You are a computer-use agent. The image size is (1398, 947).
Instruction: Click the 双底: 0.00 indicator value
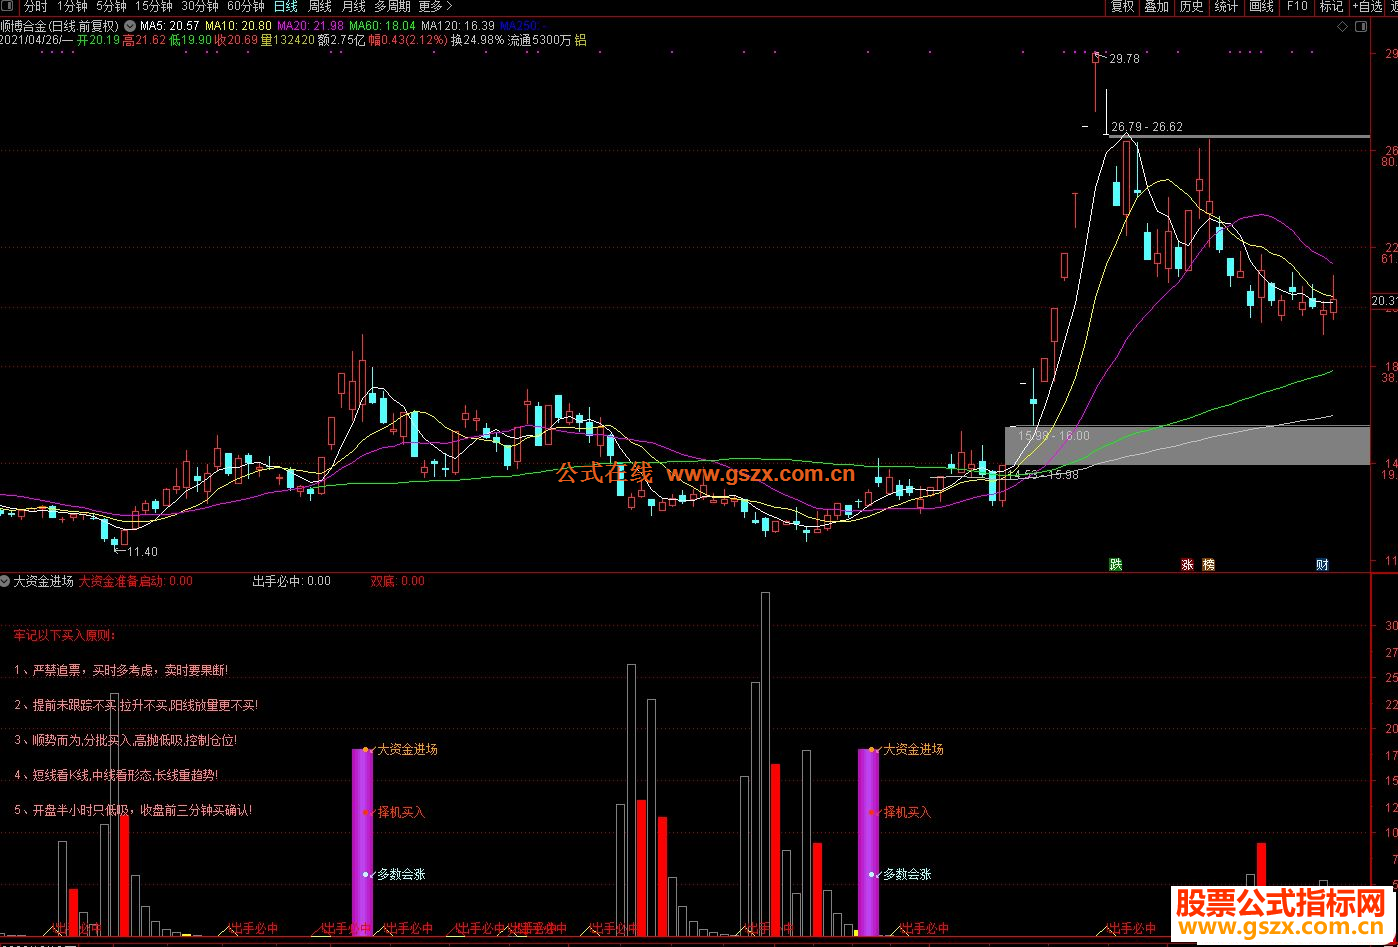[397, 580]
